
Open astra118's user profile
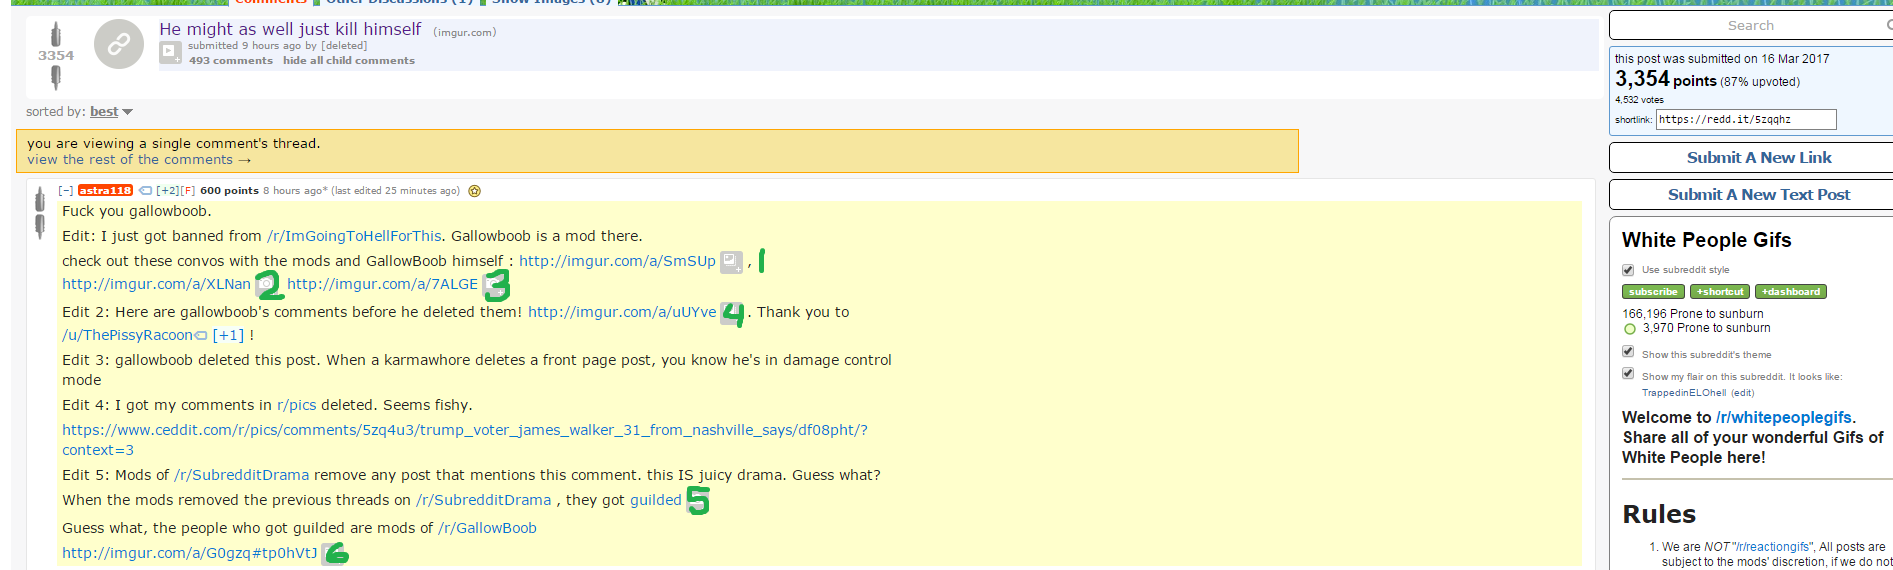click(x=105, y=190)
